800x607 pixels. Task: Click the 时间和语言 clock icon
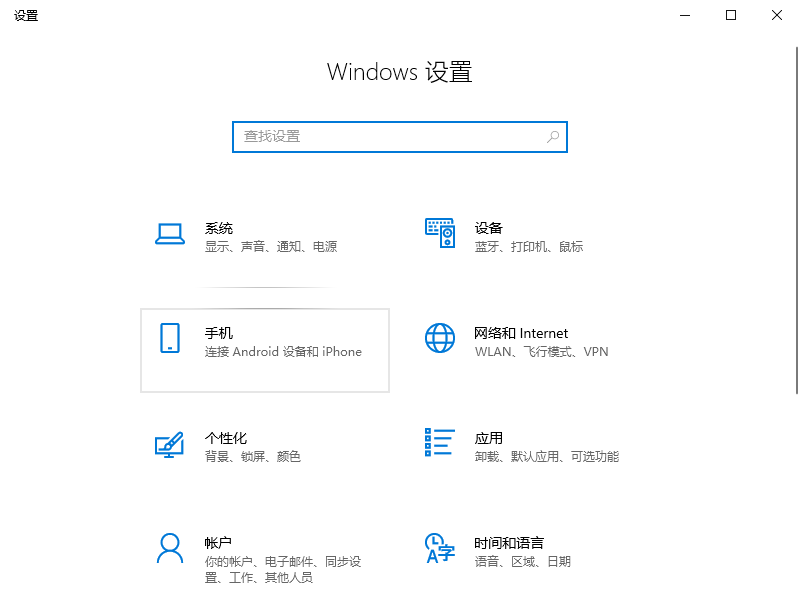(x=439, y=549)
